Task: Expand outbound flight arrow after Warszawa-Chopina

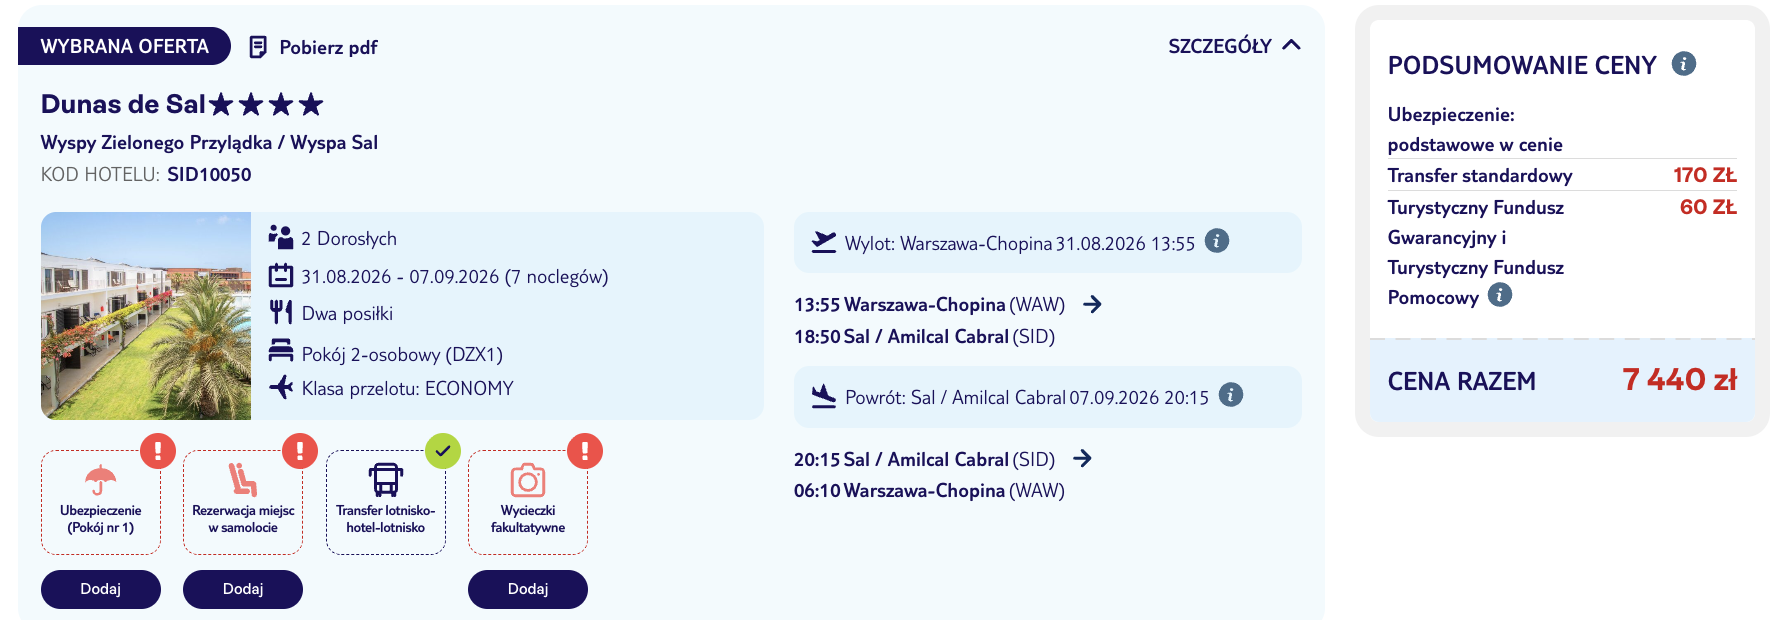Action: [x=1093, y=304]
